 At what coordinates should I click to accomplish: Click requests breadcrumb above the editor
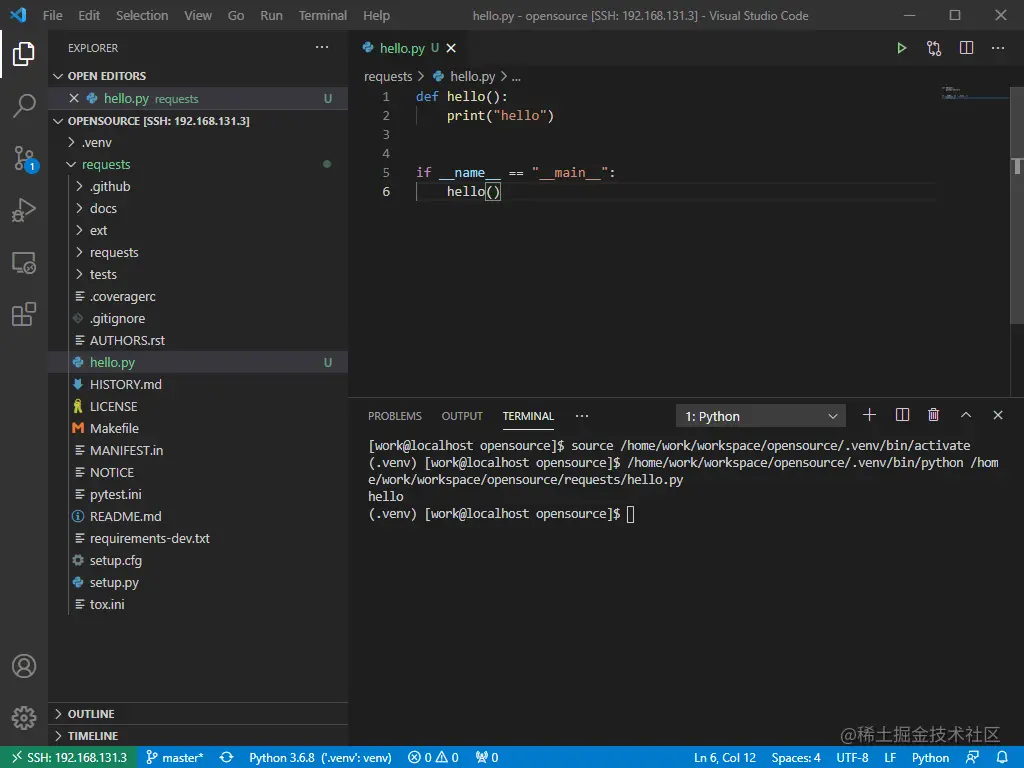(x=388, y=76)
